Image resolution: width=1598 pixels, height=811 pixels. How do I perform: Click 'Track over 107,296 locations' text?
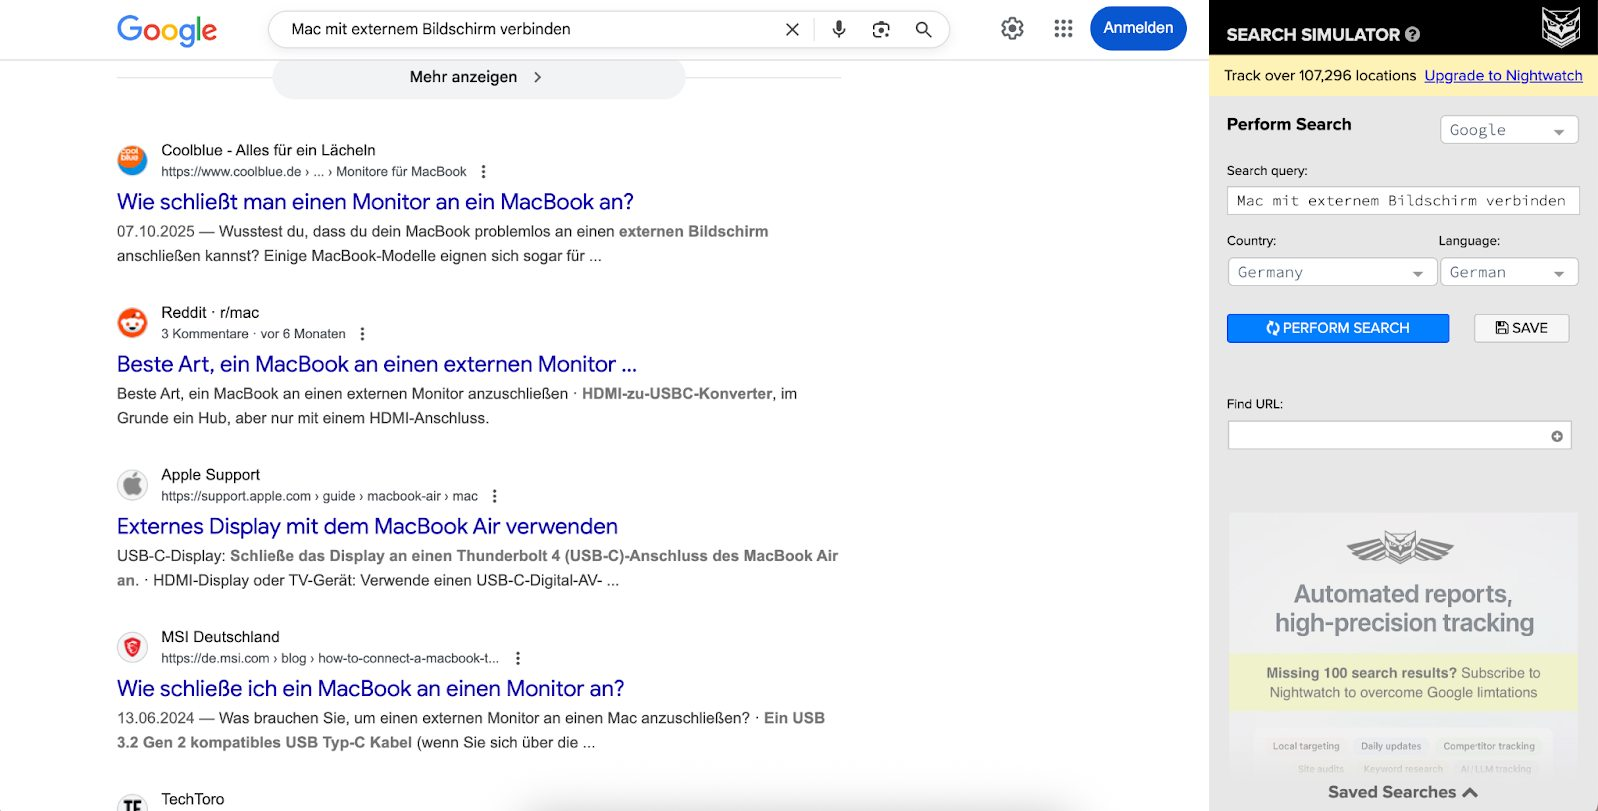1320,76
